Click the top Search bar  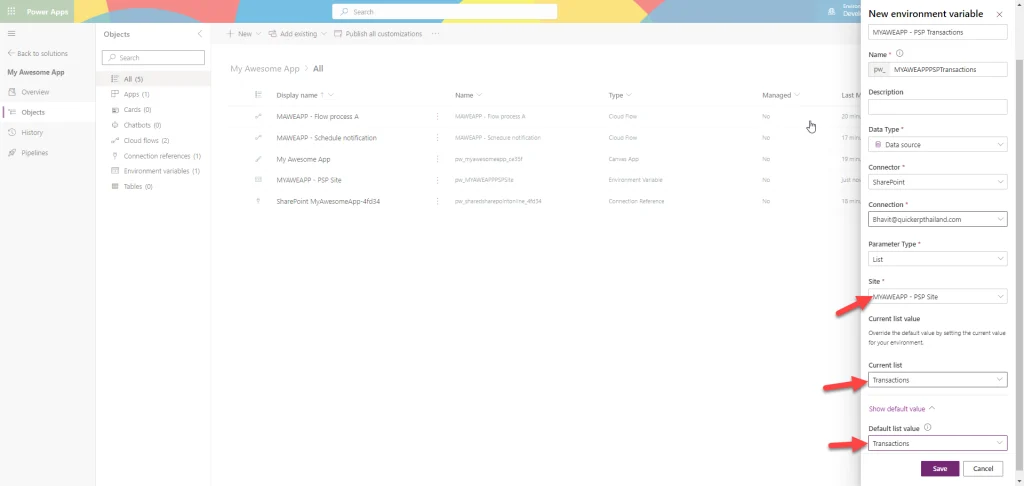[445, 12]
